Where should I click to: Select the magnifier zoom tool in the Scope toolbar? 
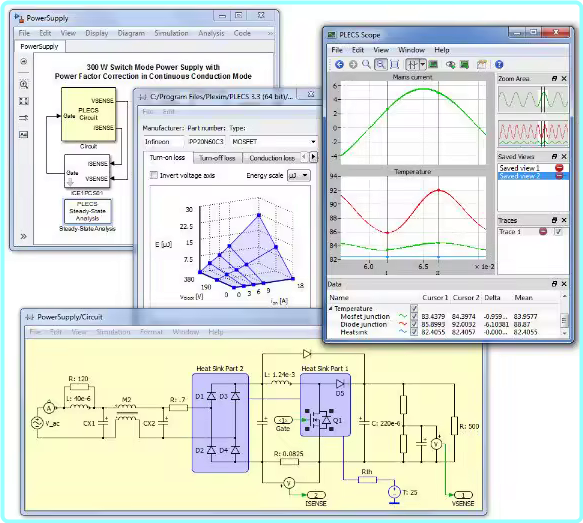point(366,64)
